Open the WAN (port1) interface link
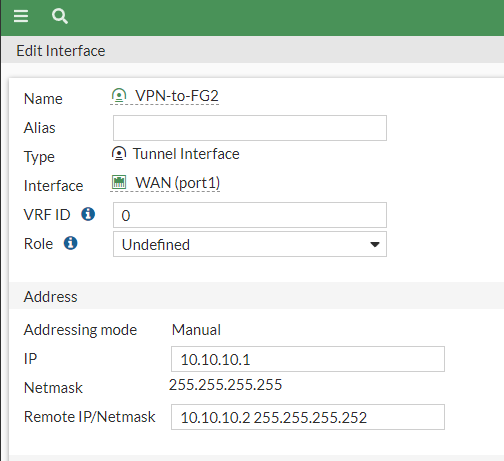This screenshot has width=504, height=461. [177, 183]
